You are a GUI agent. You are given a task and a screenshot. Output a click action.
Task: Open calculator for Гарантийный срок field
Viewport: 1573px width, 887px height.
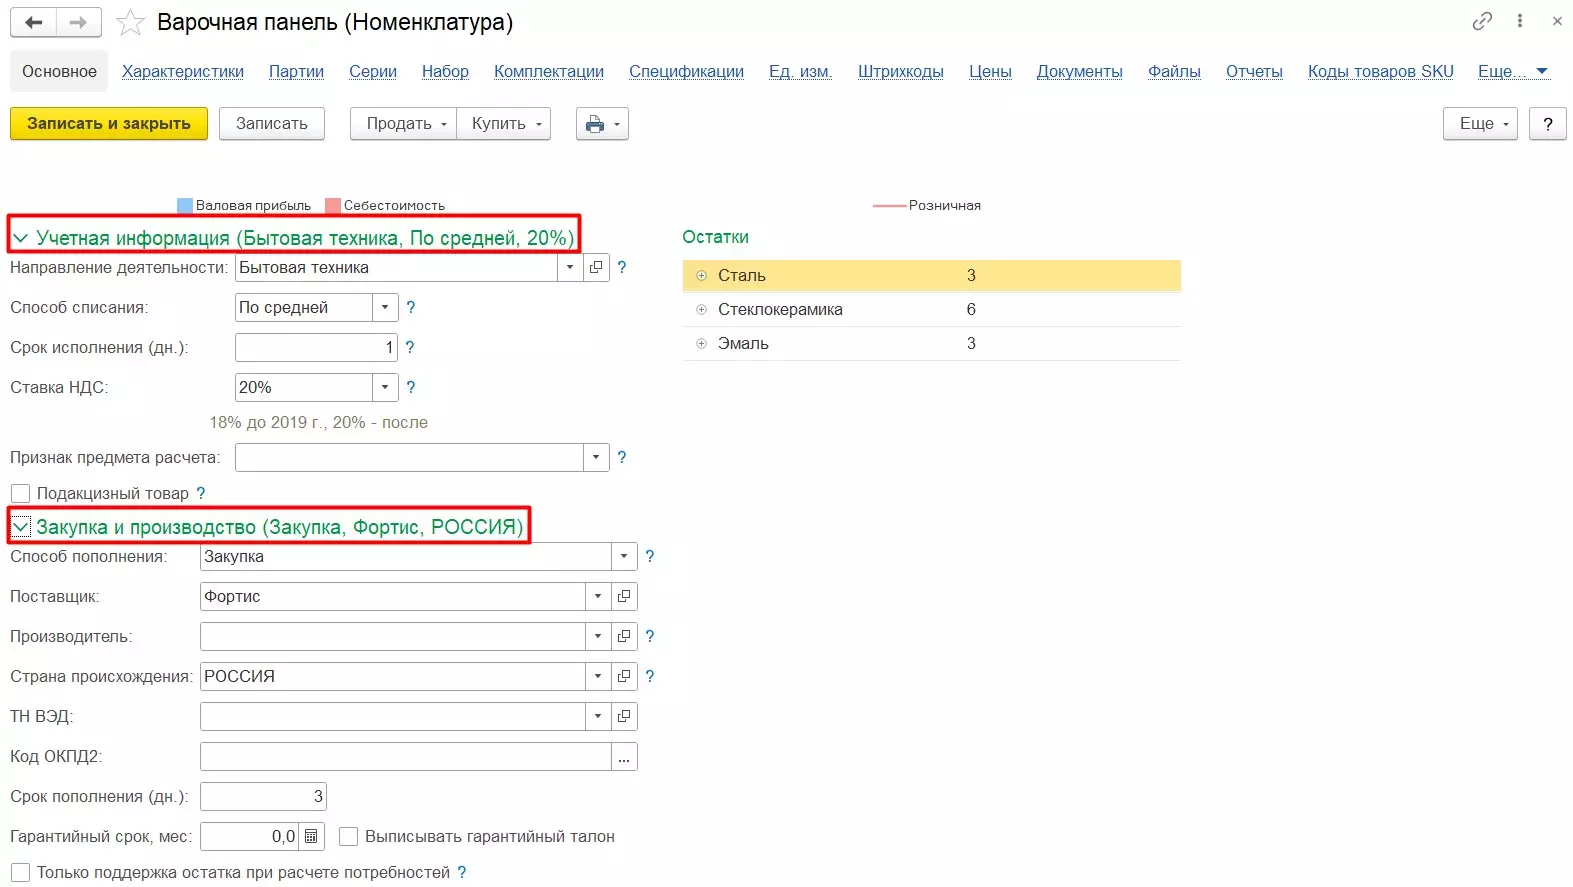point(311,837)
